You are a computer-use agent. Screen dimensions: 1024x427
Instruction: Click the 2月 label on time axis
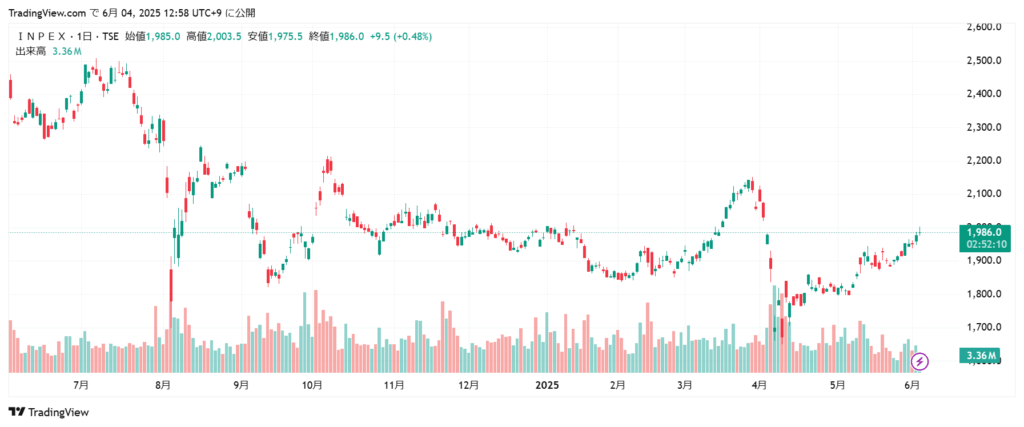pyautogui.click(x=617, y=385)
